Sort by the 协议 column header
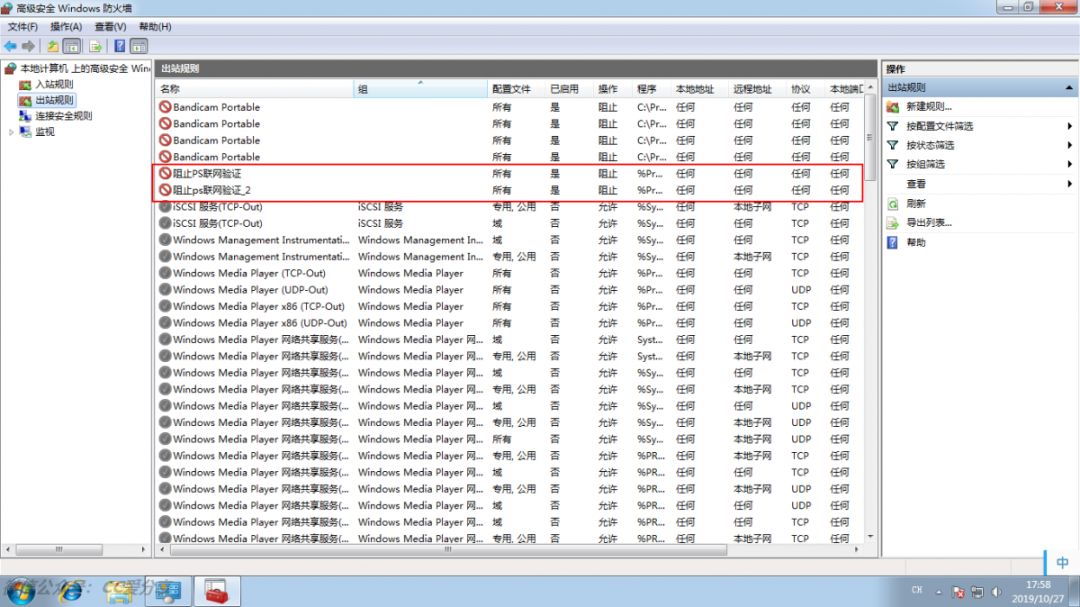Image resolution: width=1080 pixels, height=607 pixels. click(805, 89)
